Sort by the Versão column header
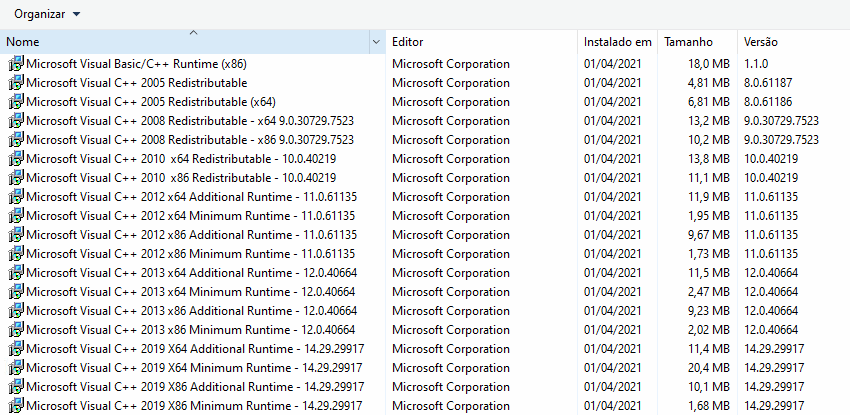 pos(794,42)
